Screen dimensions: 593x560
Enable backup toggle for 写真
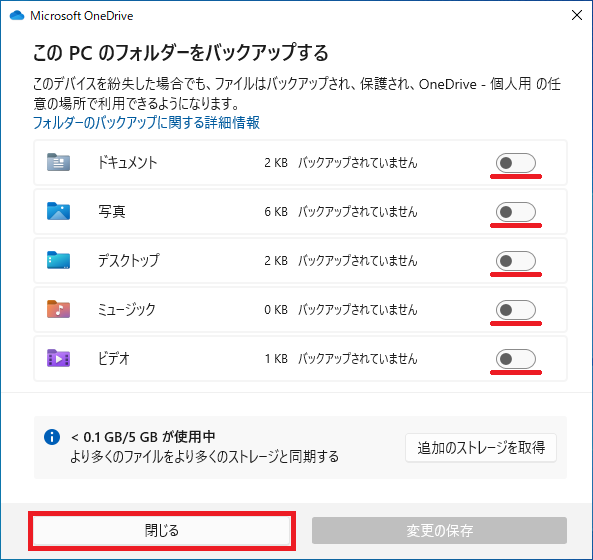(515, 212)
